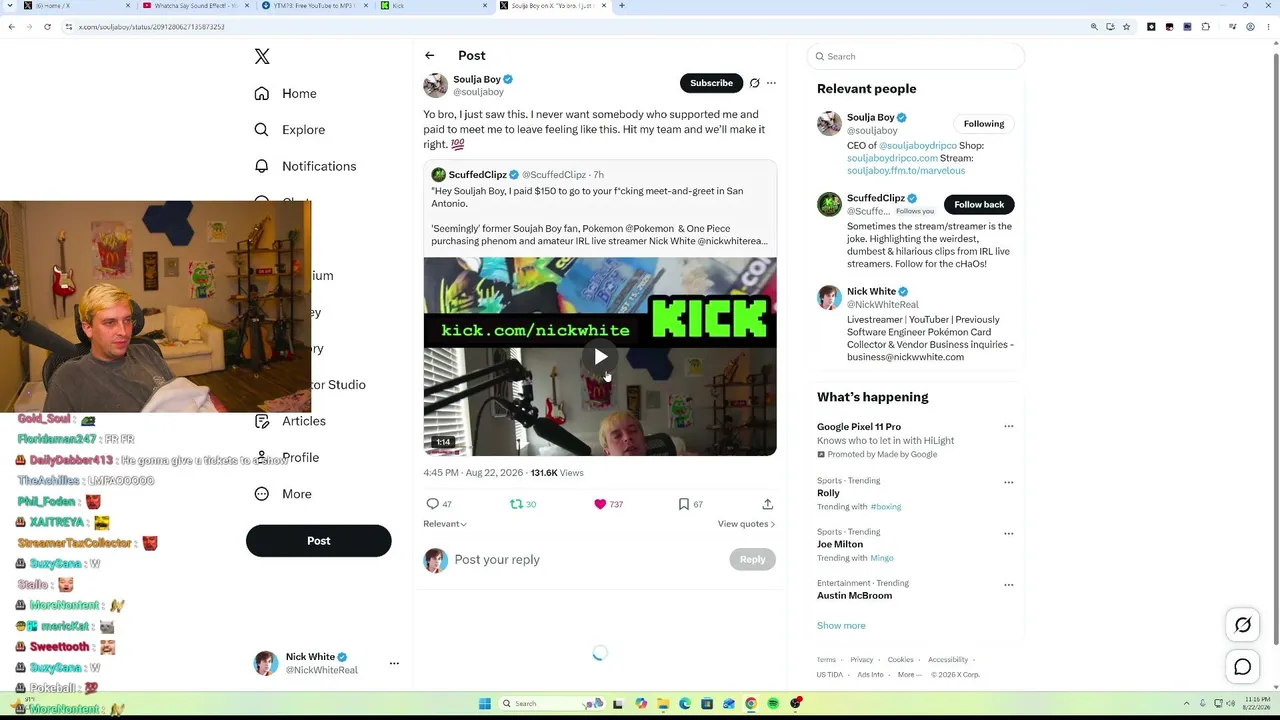
Task: Click the Reply button
Action: click(752, 560)
